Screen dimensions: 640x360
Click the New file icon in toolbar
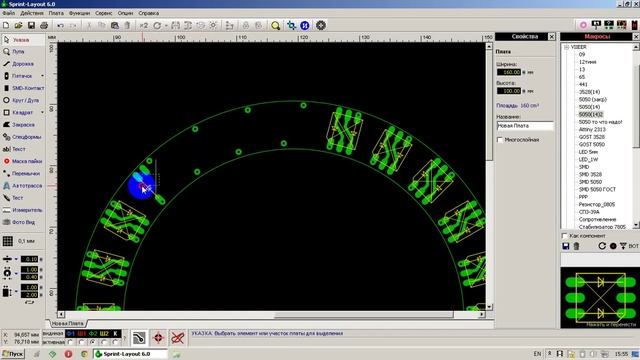coord(6,25)
